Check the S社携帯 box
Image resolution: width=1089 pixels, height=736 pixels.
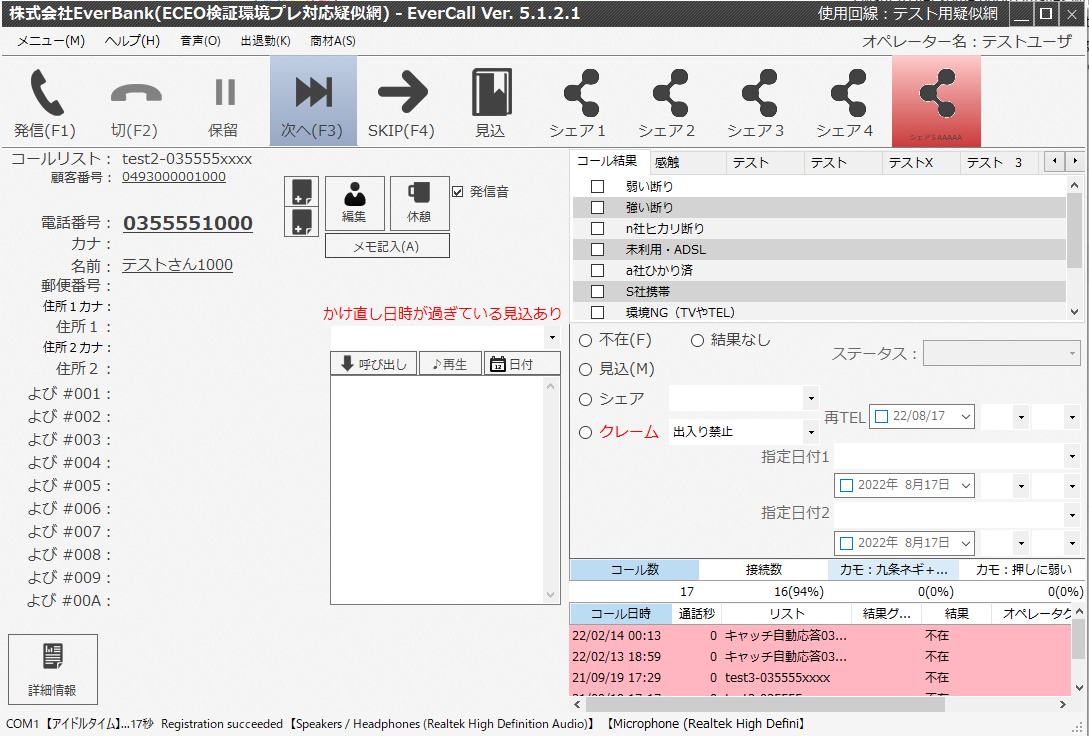(x=597, y=292)
